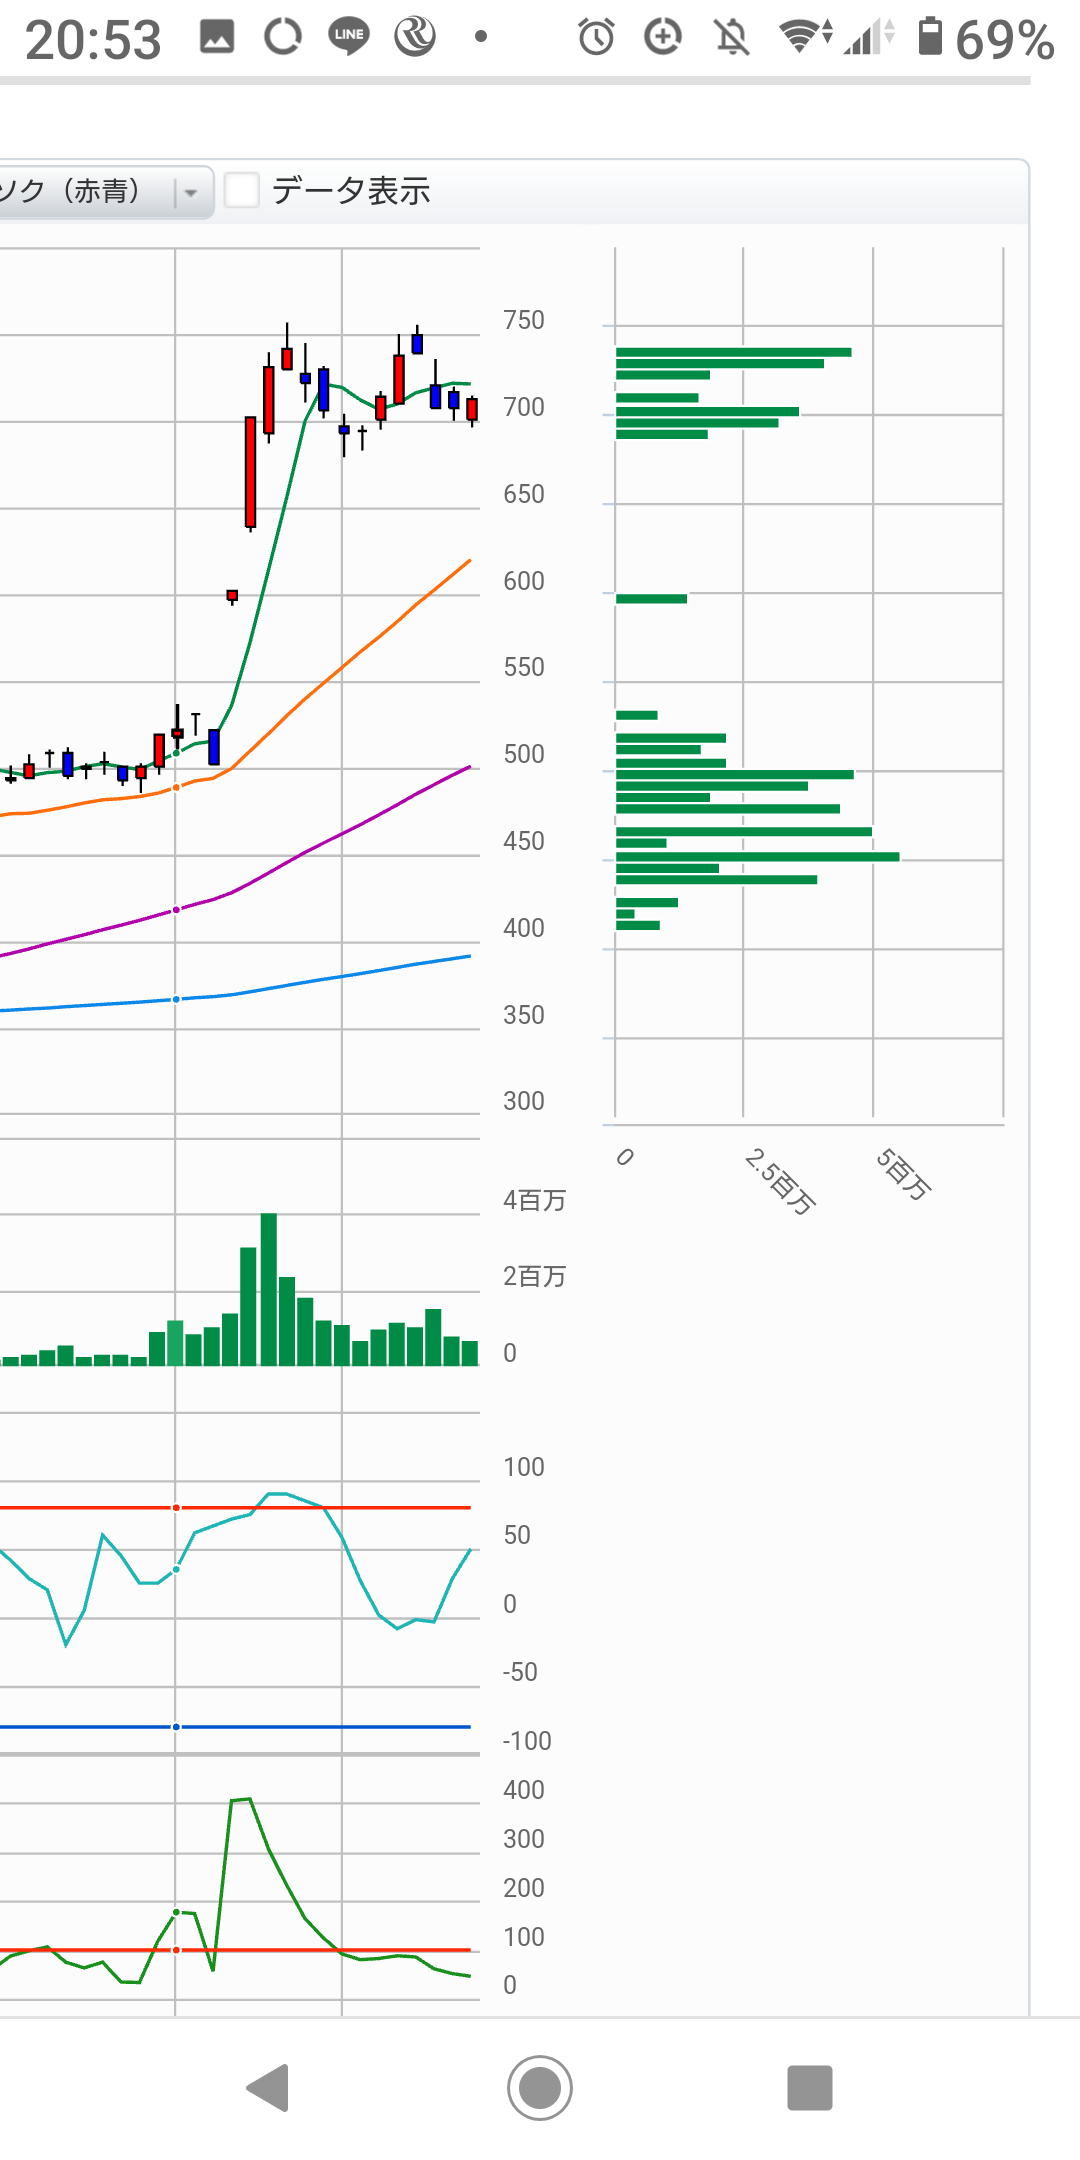Tap the LINE notification icon in status bar
The width and height of the screenshot is (1080, 2160).
pyautogui.click(x=349, y=37)
